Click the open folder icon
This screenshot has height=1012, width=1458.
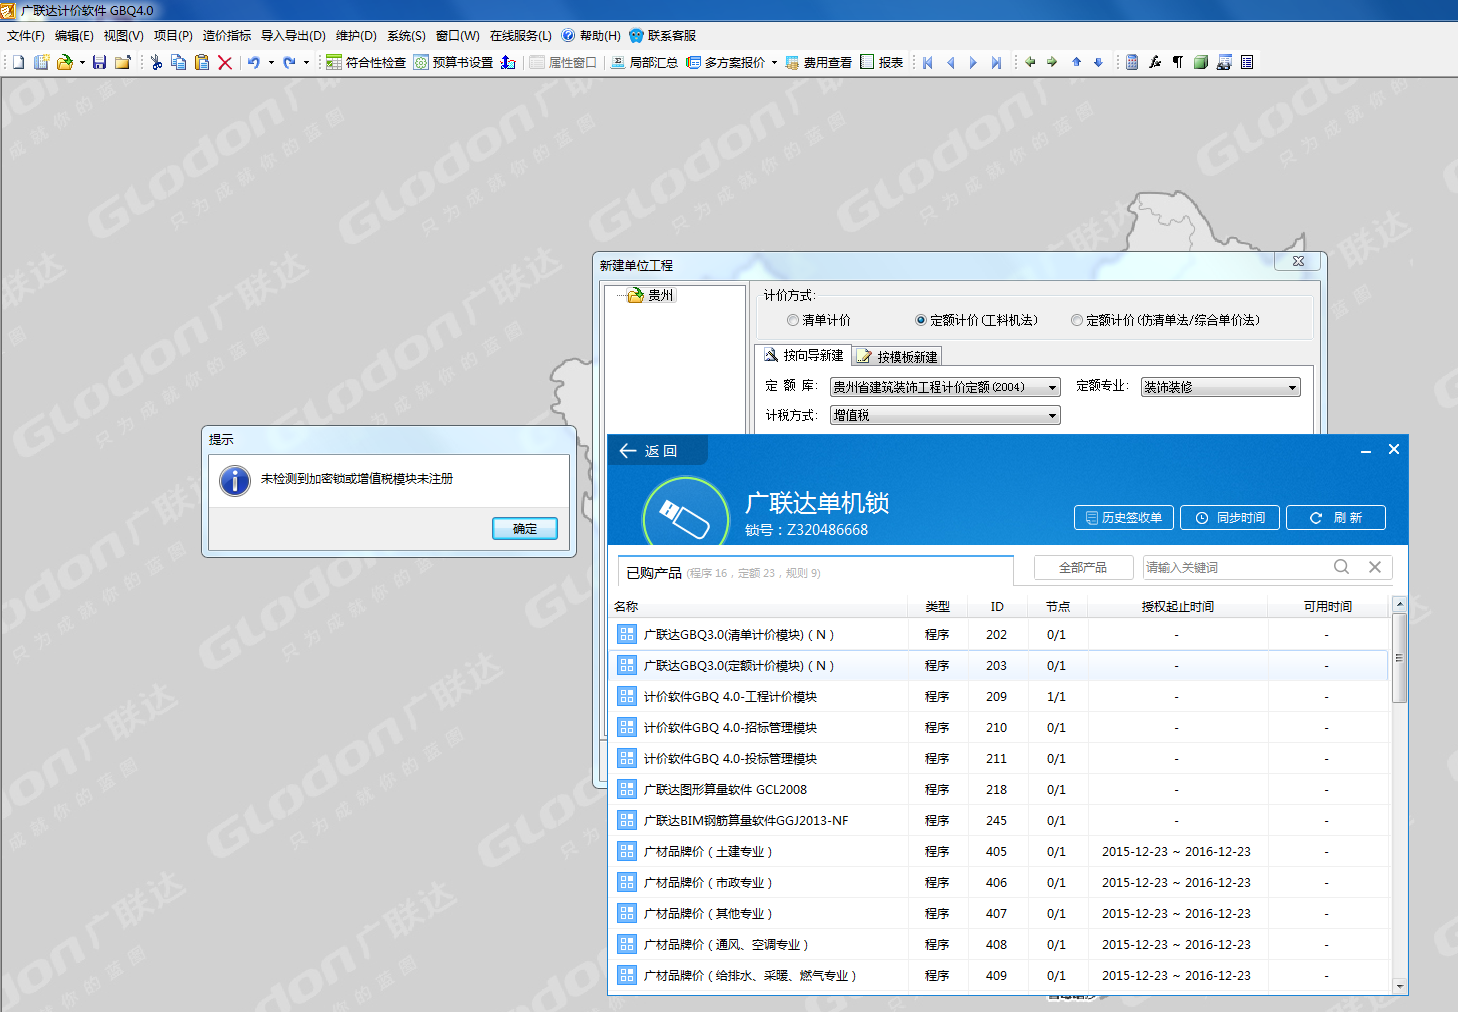(x=64, y=62)
